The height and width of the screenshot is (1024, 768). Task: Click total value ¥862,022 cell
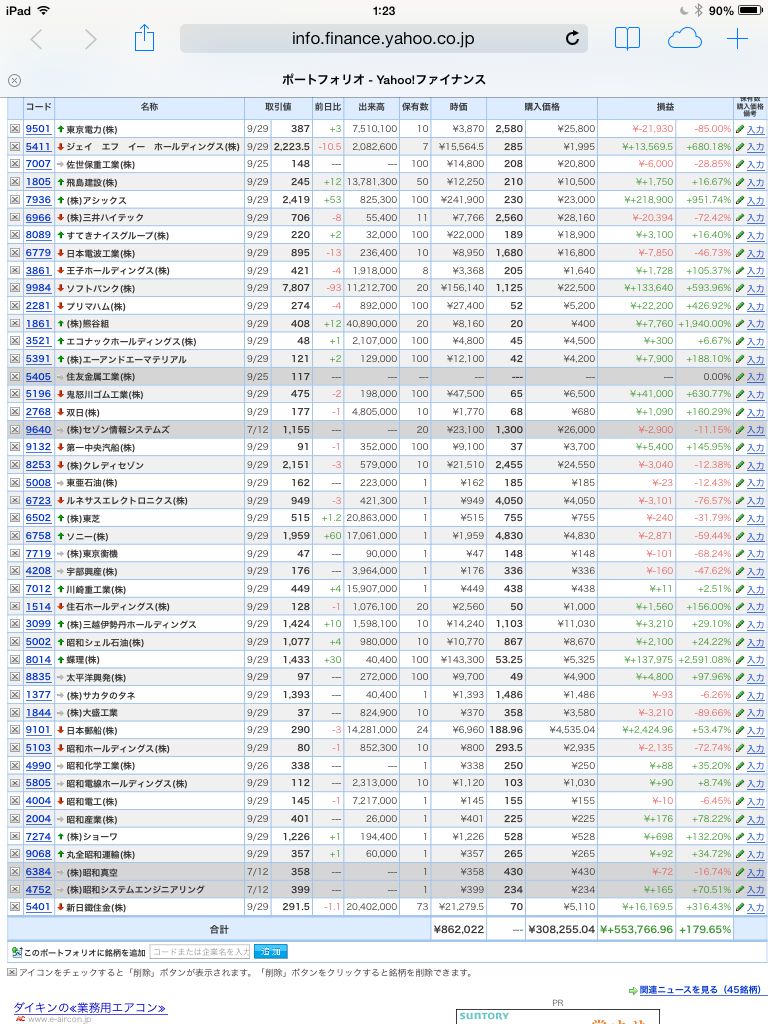point(458,929)
